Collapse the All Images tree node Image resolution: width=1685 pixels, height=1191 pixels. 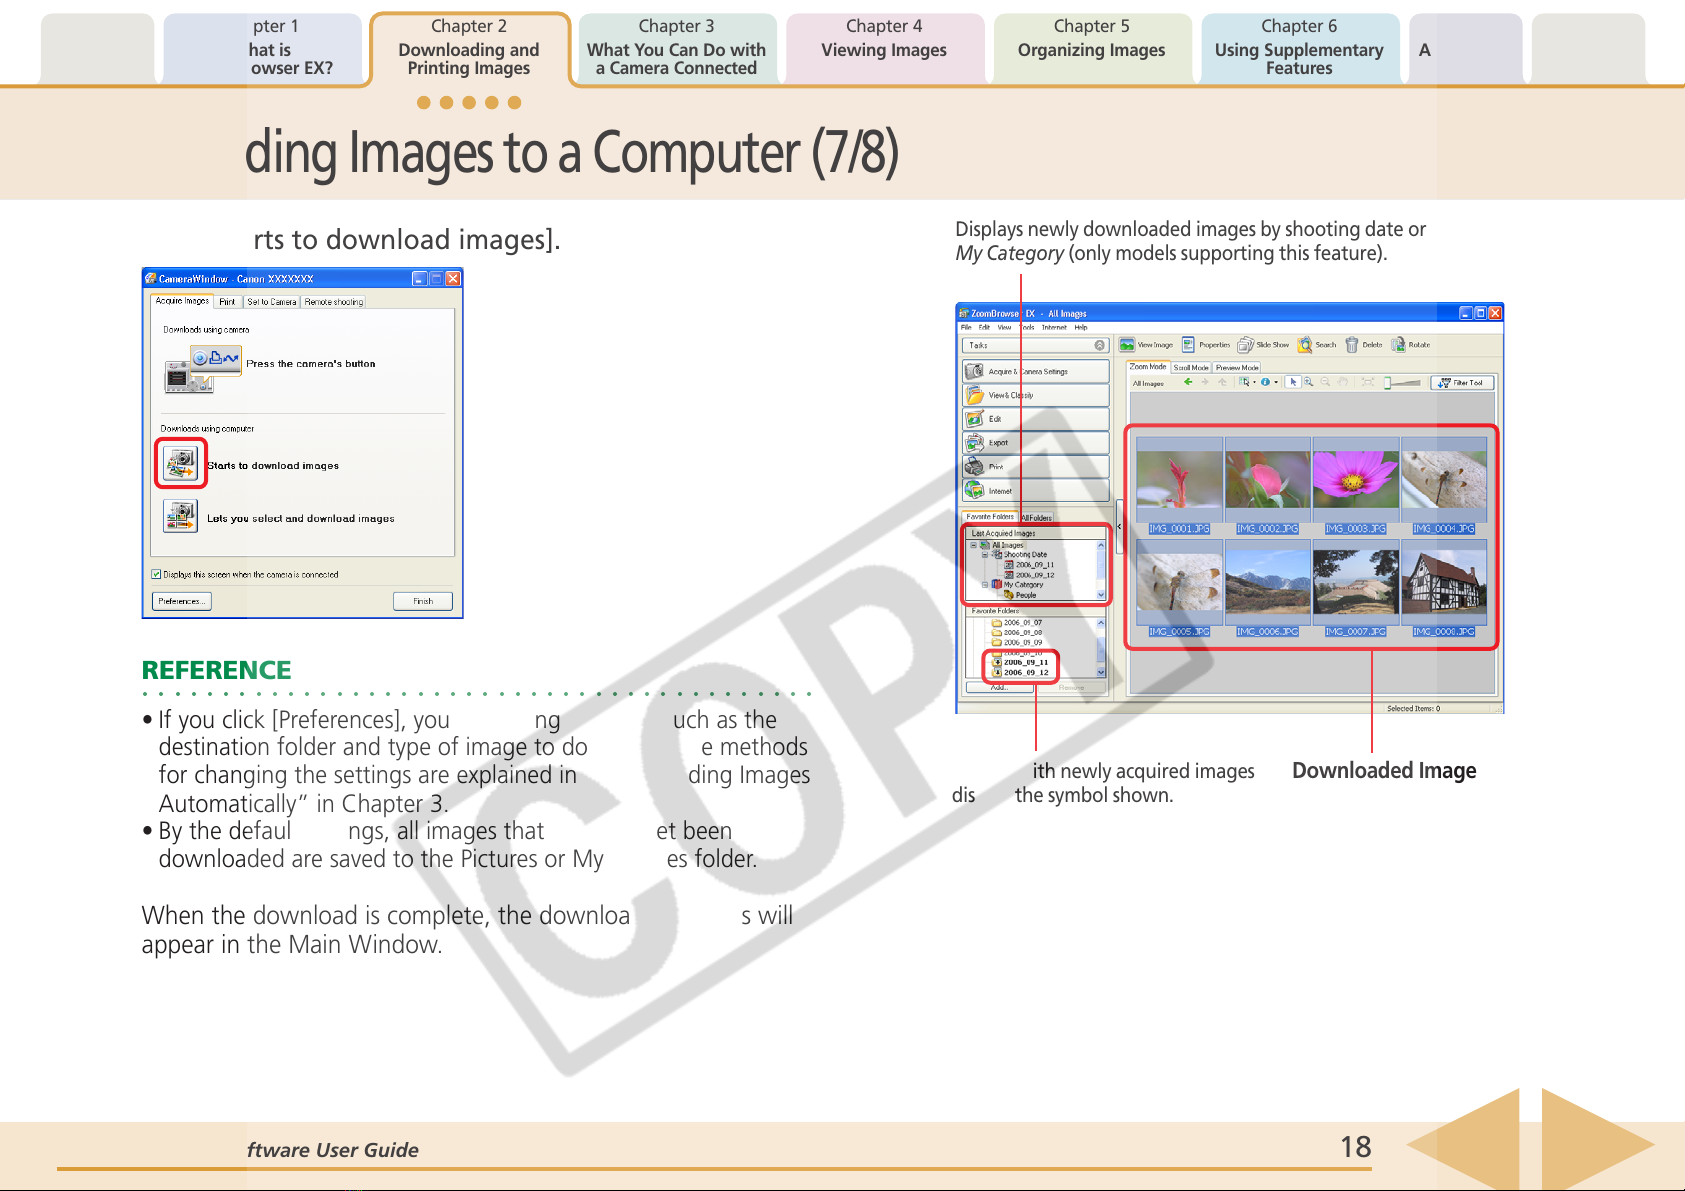tap(974, 545)
